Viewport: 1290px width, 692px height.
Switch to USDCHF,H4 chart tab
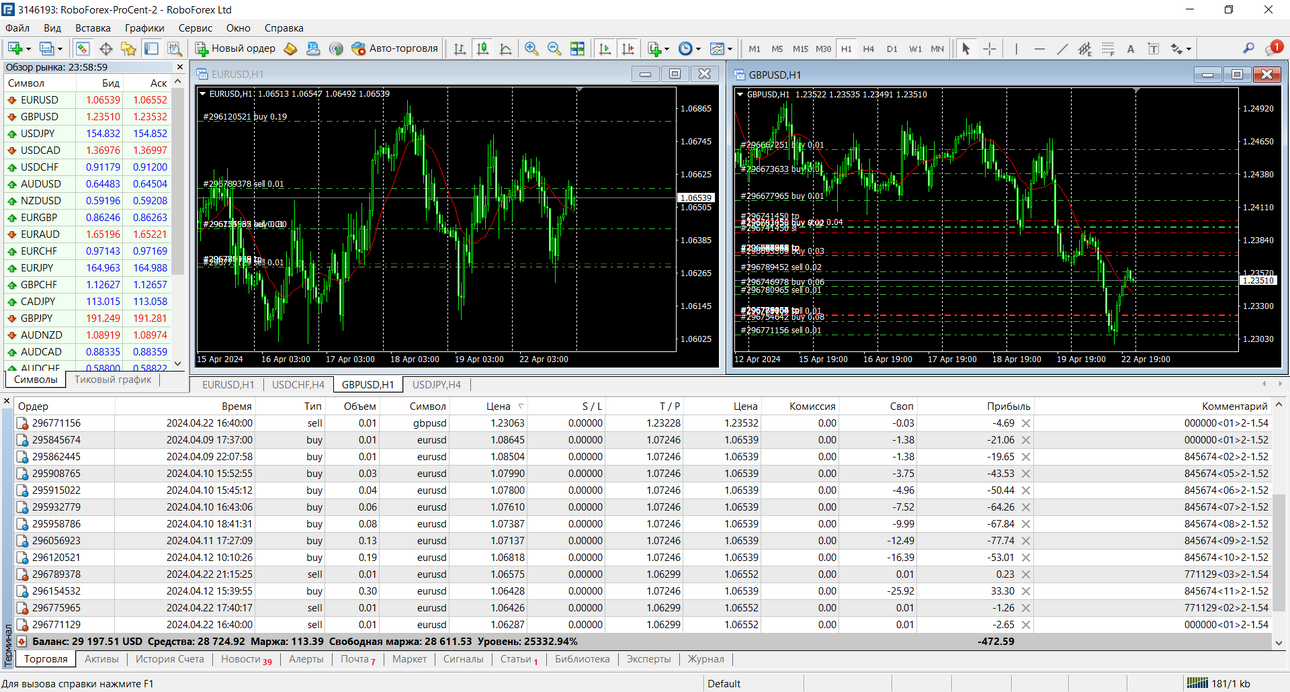click(x=298, y=384)
